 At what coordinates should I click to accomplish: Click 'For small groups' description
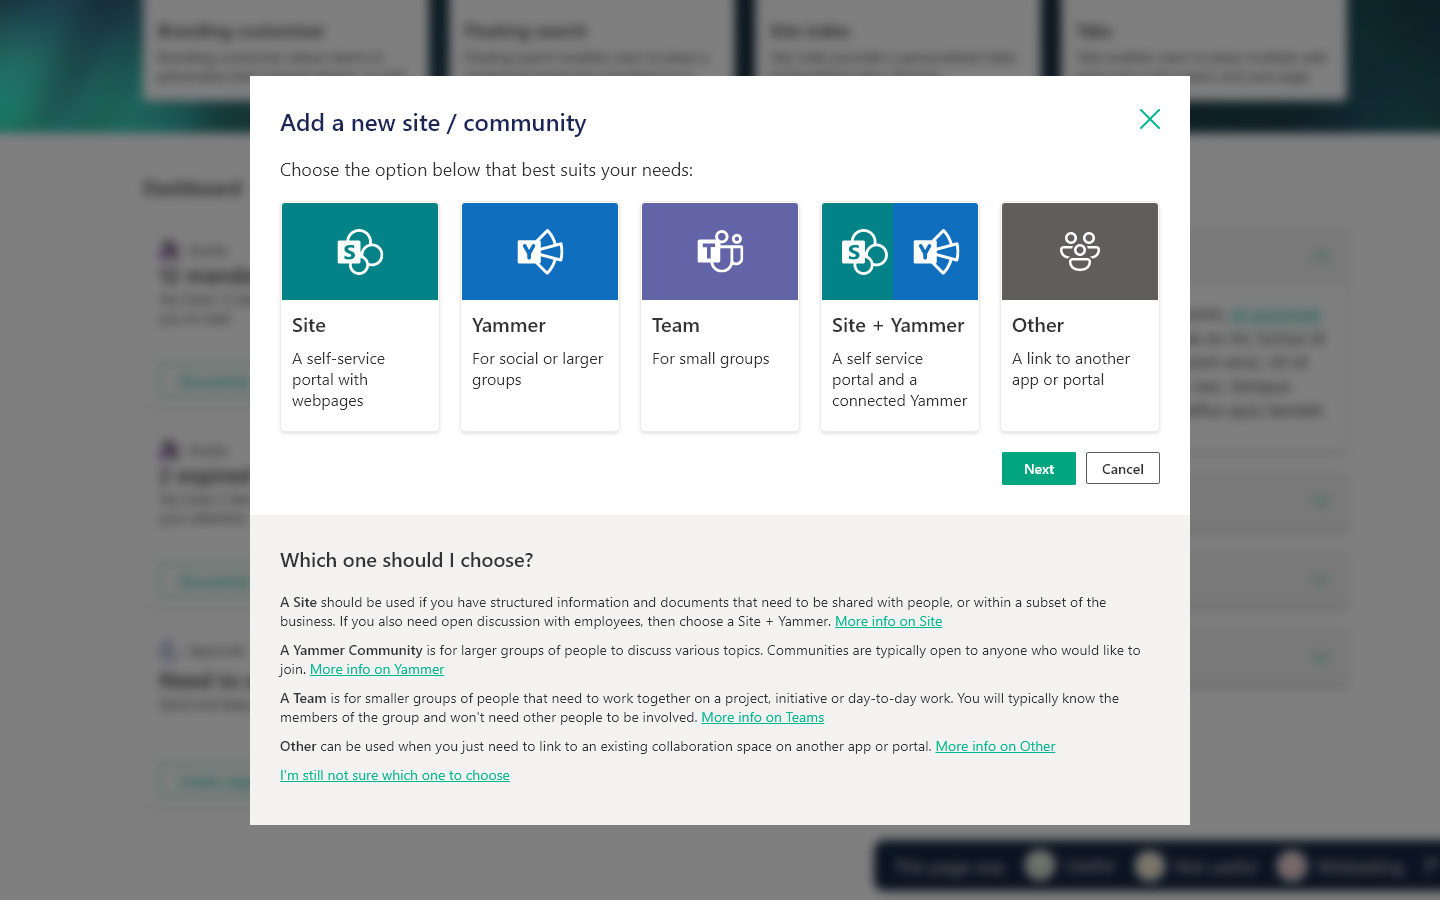click(x=711, y=359)
